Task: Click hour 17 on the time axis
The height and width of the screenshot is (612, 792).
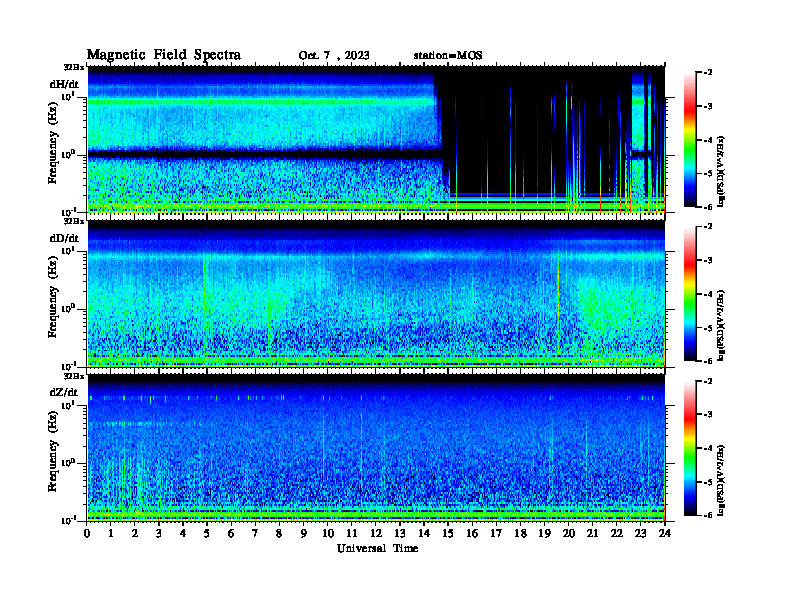Action: click(496, 533)
